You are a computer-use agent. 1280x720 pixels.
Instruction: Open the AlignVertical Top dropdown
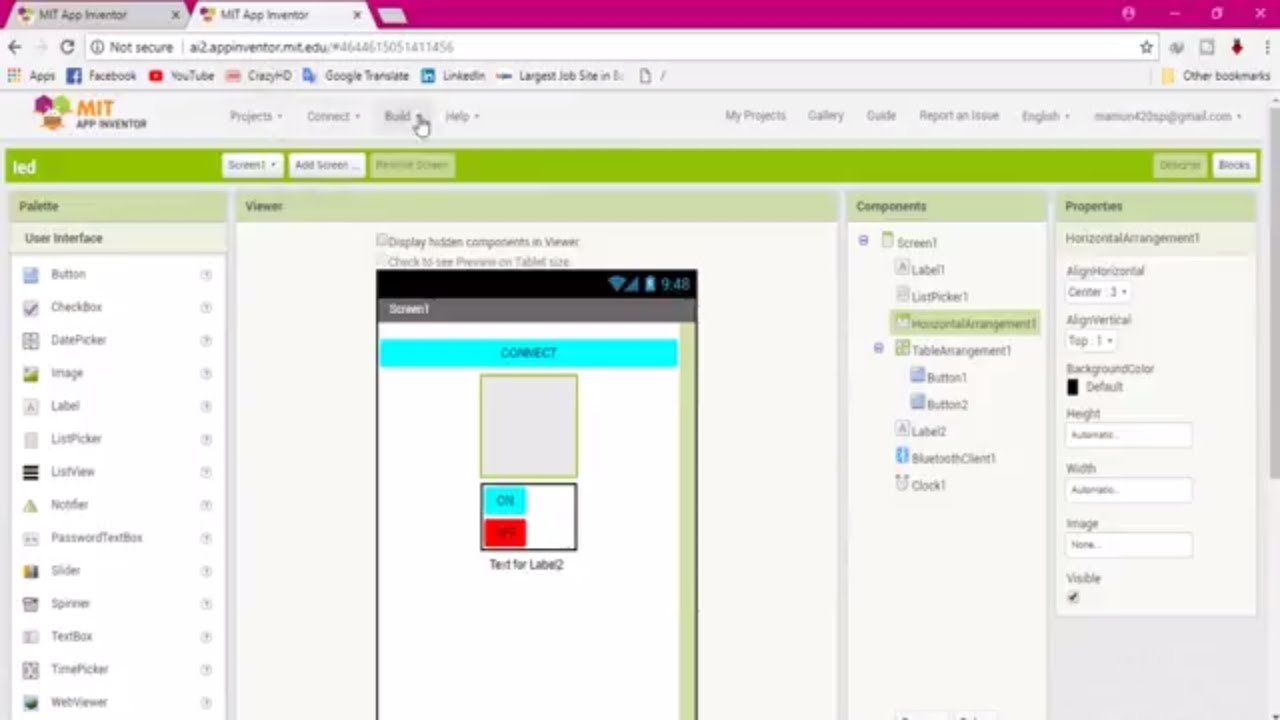pyautogui.click(x=1090, y=341)
